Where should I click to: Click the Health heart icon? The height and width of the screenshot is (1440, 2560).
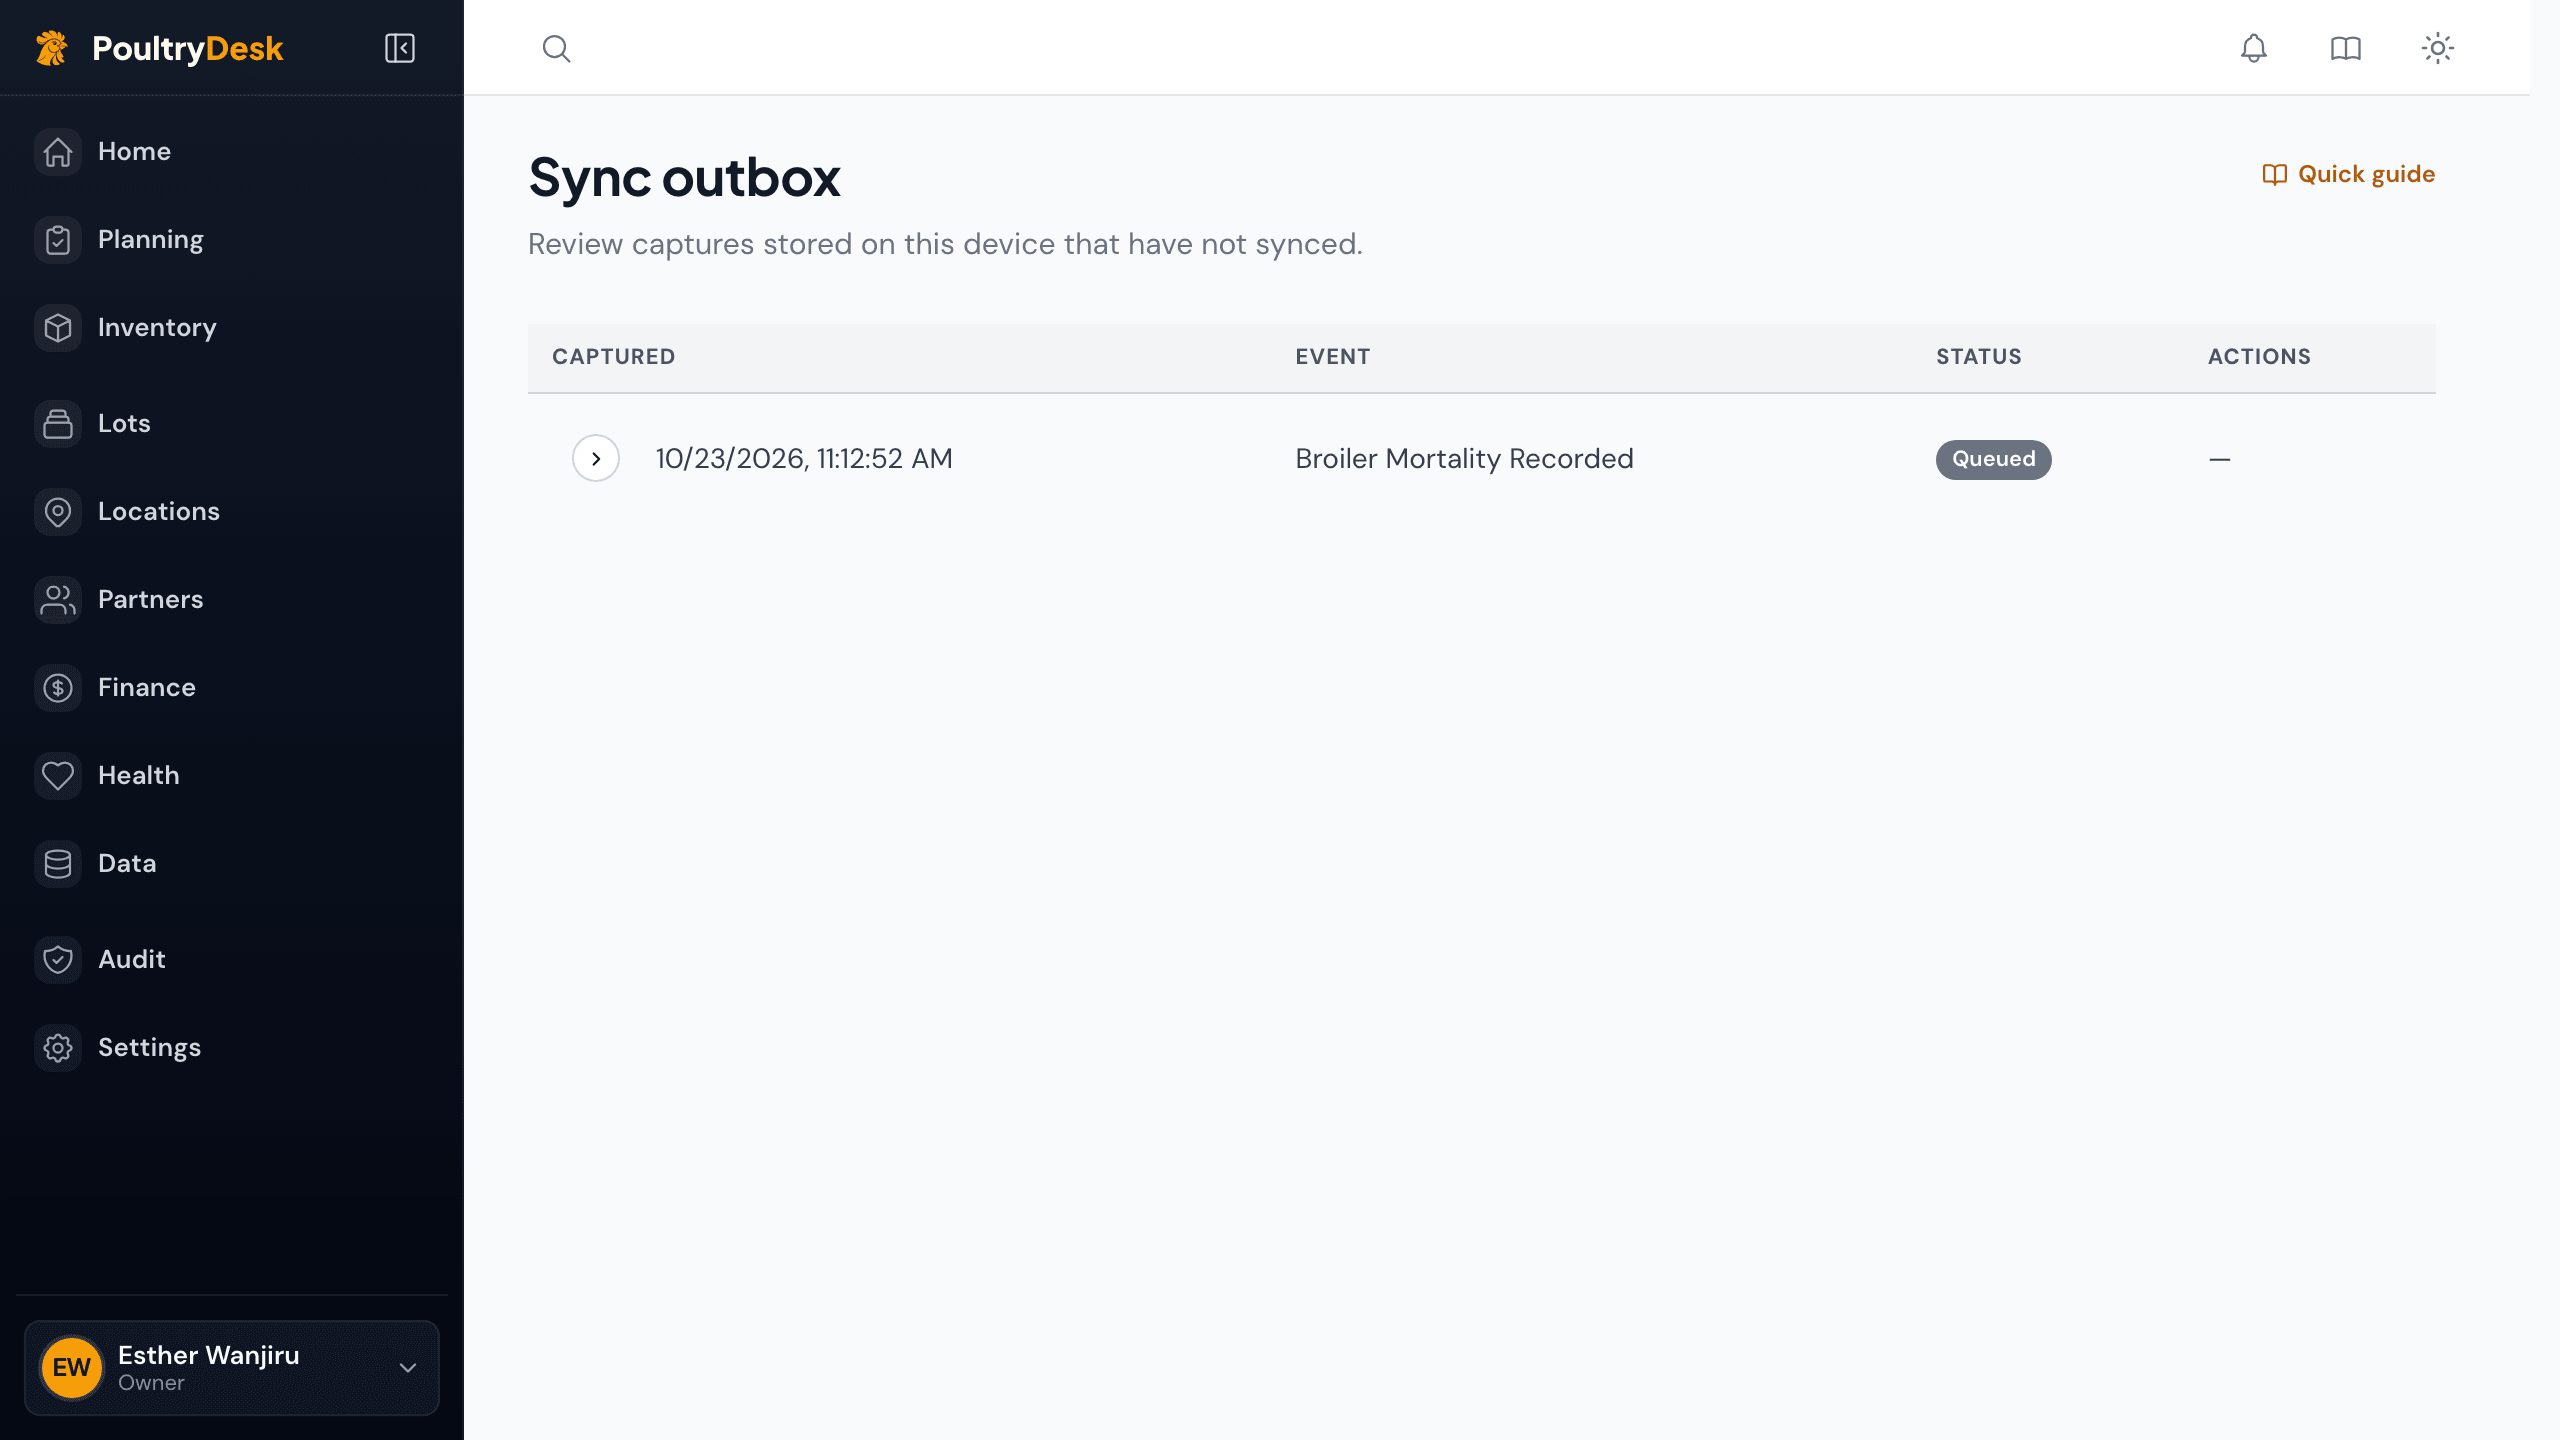click(58, 776)
